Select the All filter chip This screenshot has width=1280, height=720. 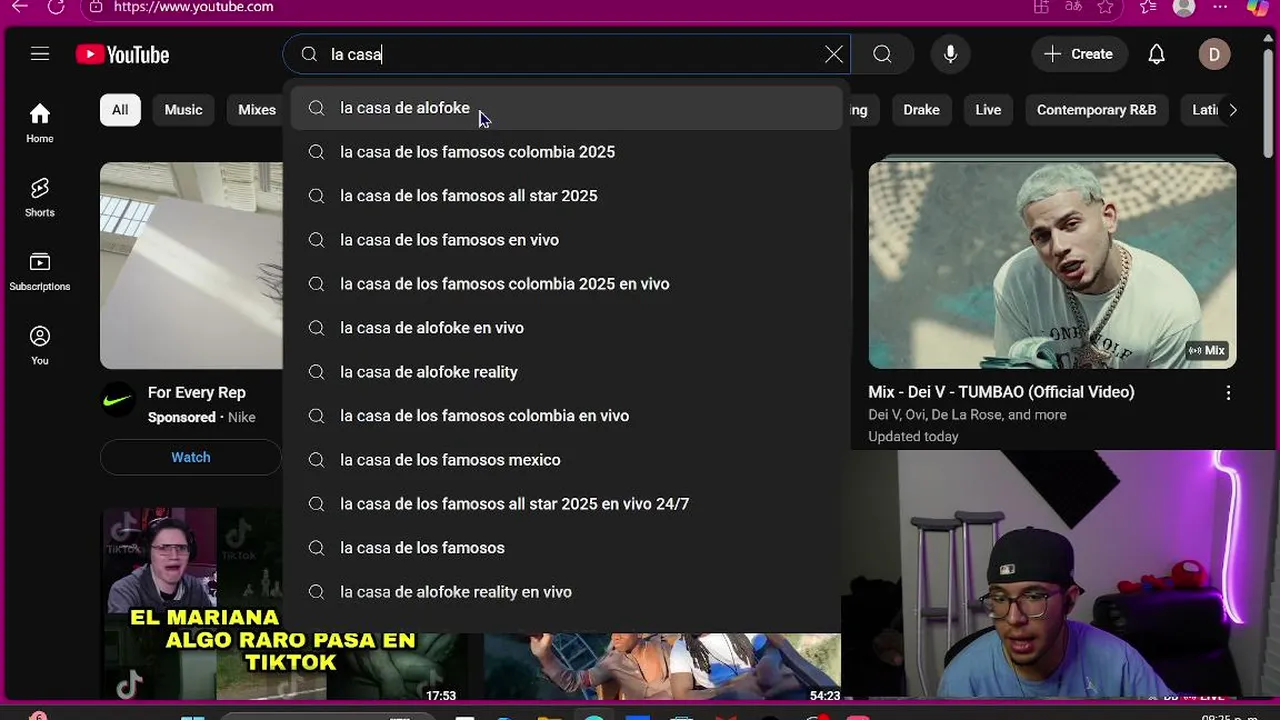(x=120, y=110)
